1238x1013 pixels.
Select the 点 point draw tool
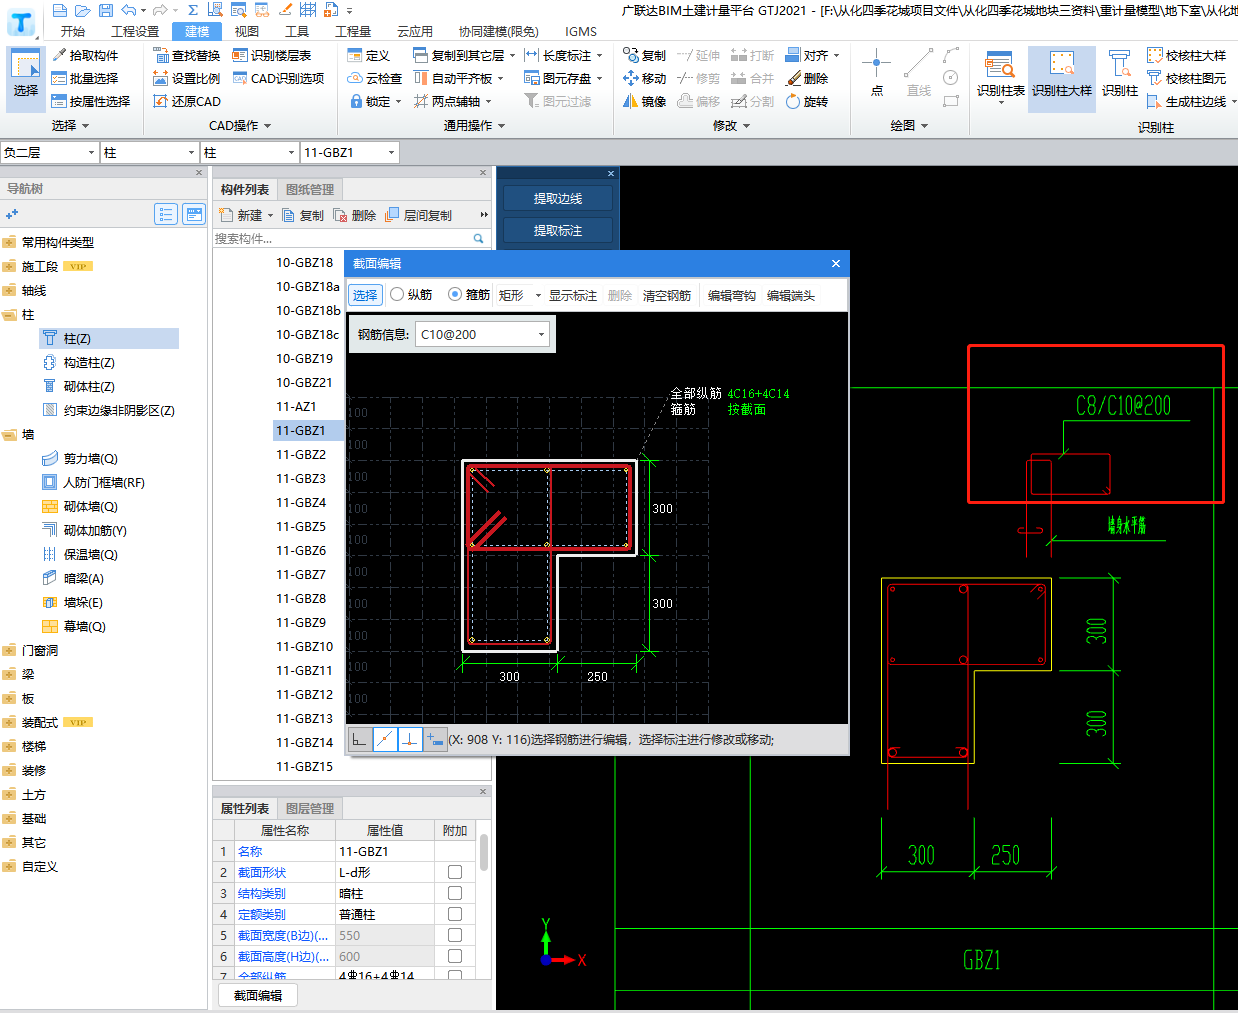click(x=877, y=72)
